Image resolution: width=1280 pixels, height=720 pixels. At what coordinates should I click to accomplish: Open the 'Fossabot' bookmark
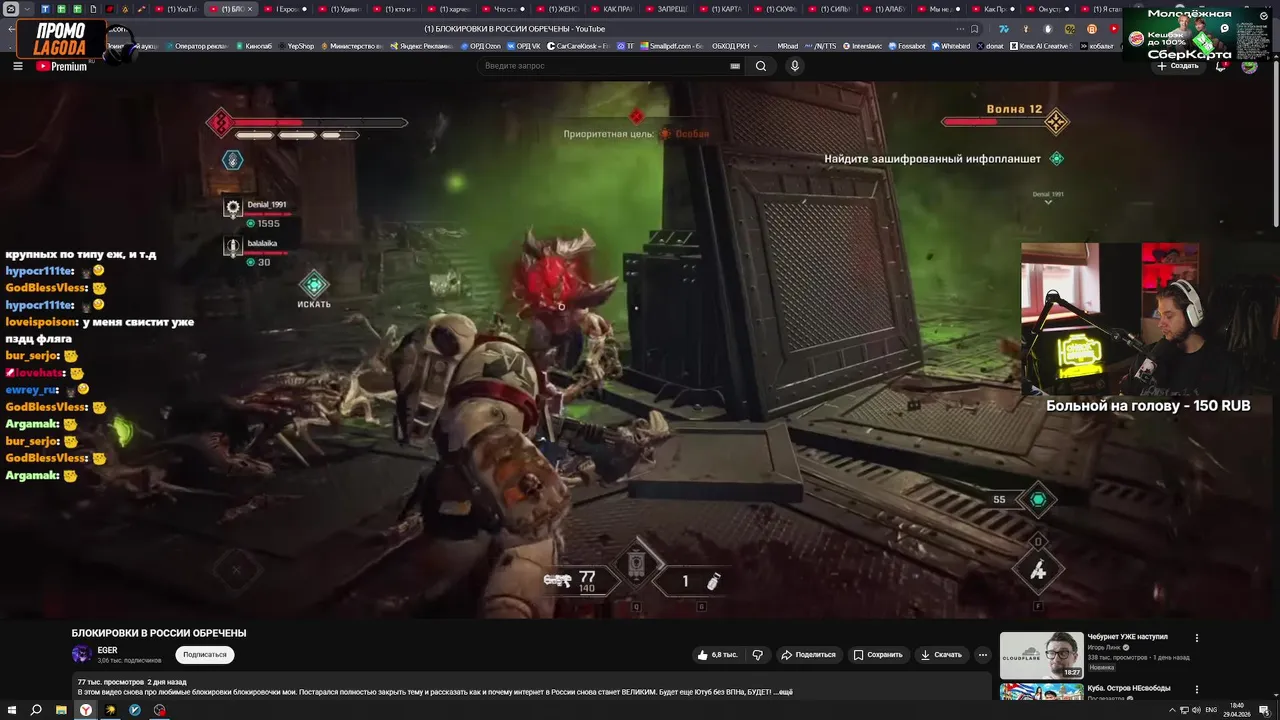(x=907, y=46)
